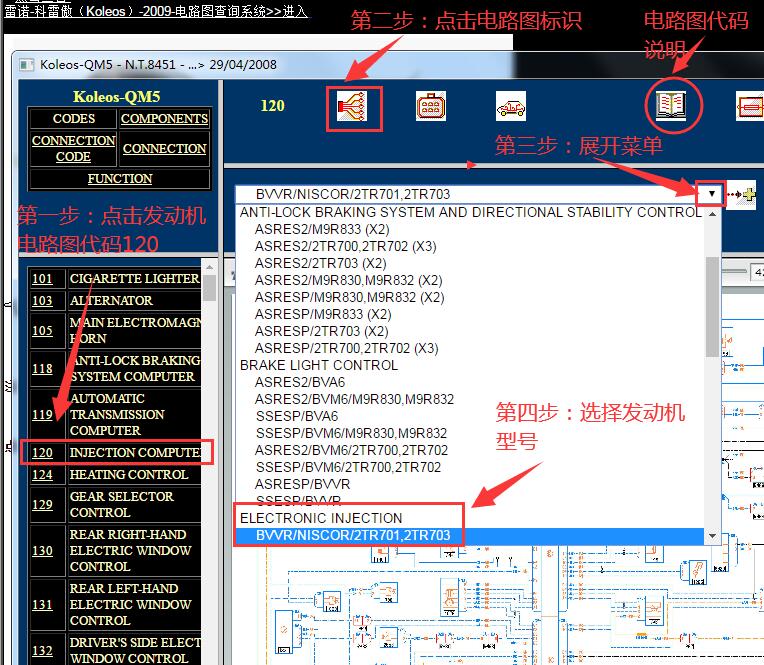The height and width of the screenshot is (665, 764).
Task: Click the add-wire plus icon beside dropdown
Action: [741, 195]
